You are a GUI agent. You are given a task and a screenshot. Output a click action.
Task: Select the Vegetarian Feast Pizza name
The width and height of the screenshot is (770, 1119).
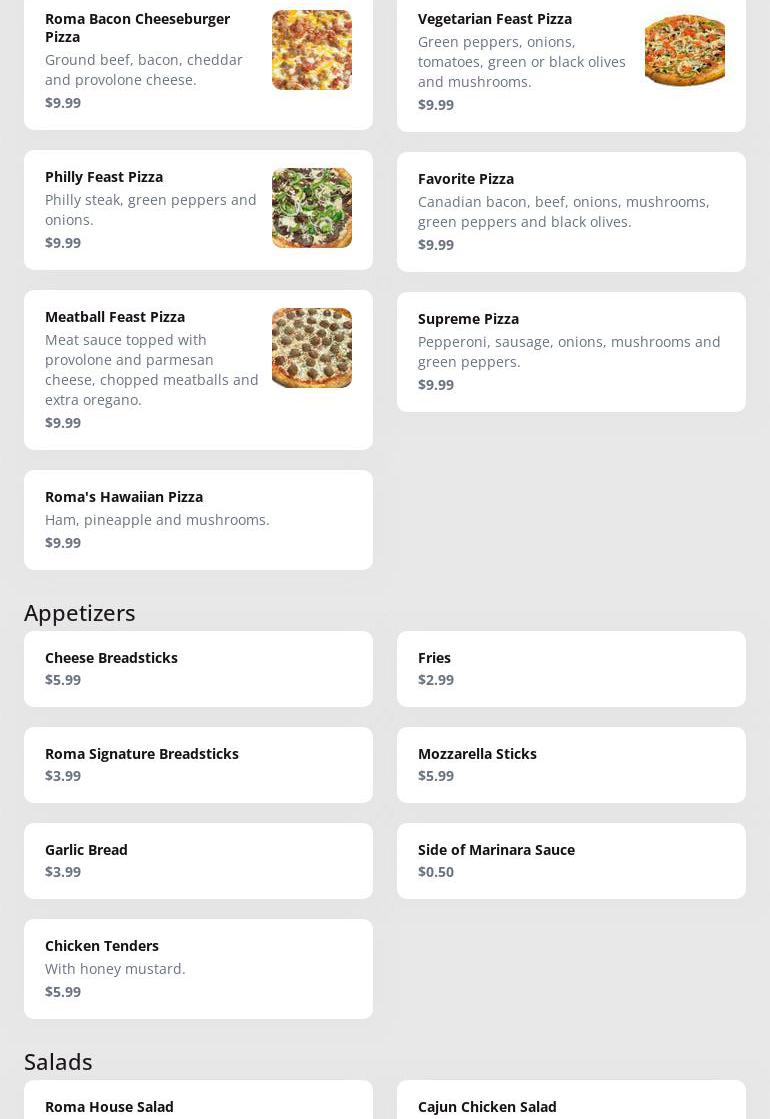[x=494, y=19]
